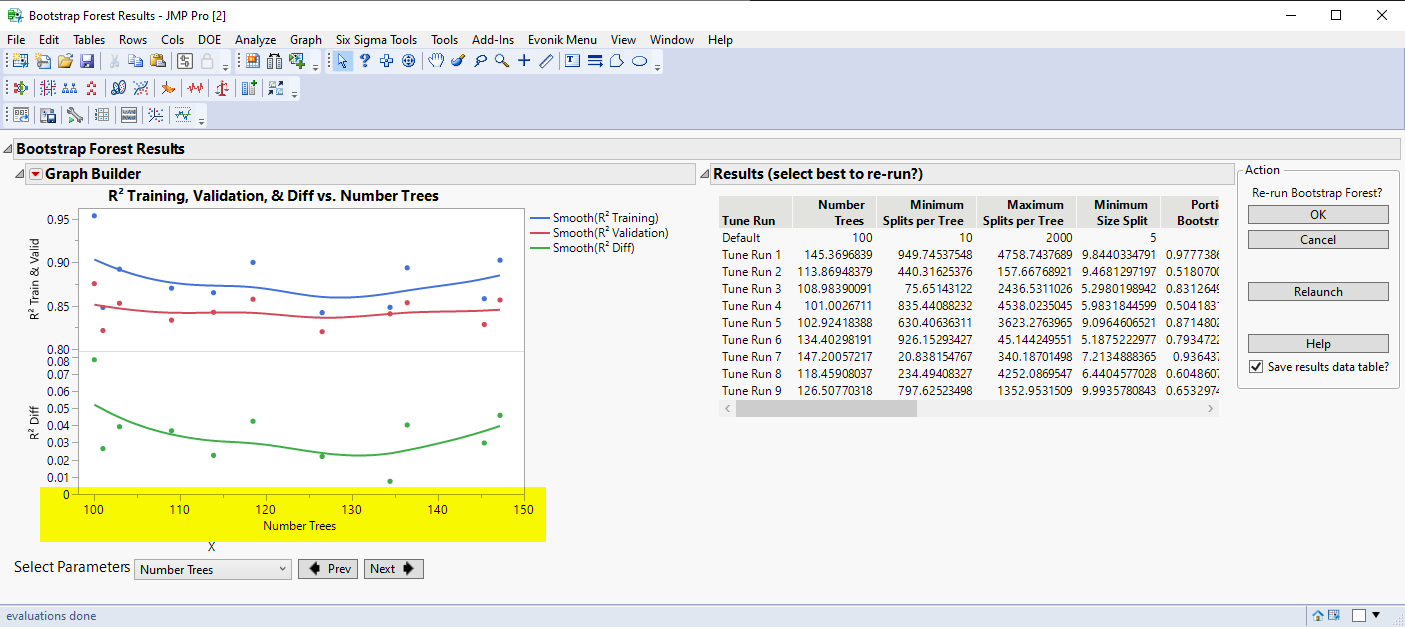Click the Relaunch button
The width and height of the screenshot is (1405, 627).
click(x=1318, y=292)
